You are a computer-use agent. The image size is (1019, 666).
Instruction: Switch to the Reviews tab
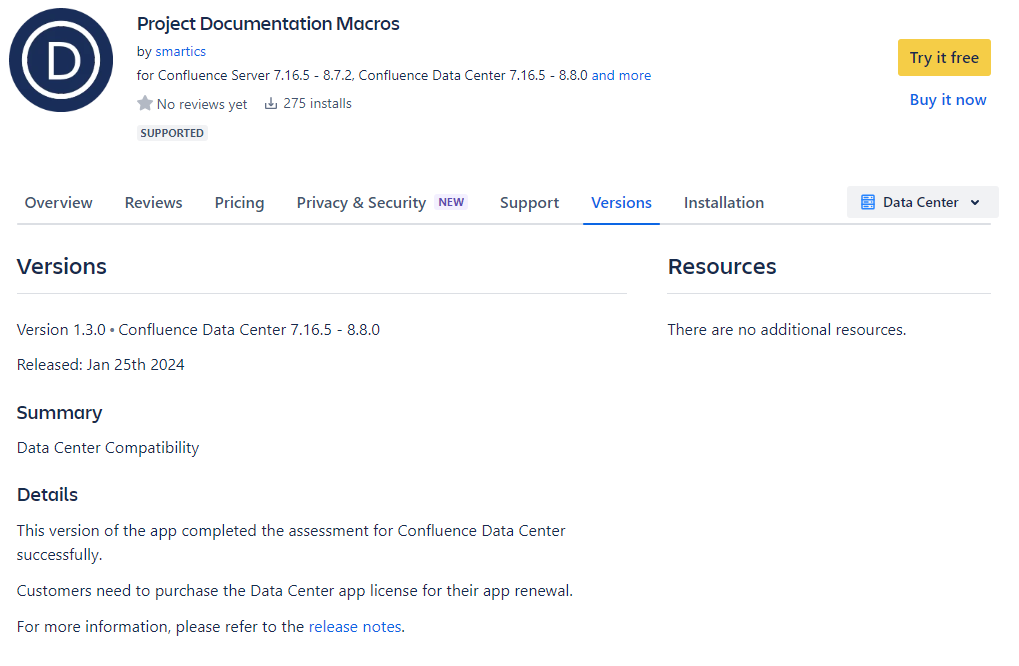click(153, 203)
